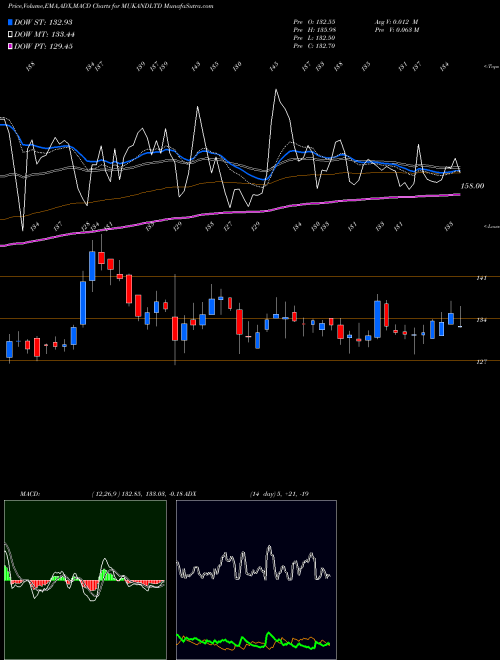Click the 'MACD:' panel heading
500x660 pixels.
29,494
